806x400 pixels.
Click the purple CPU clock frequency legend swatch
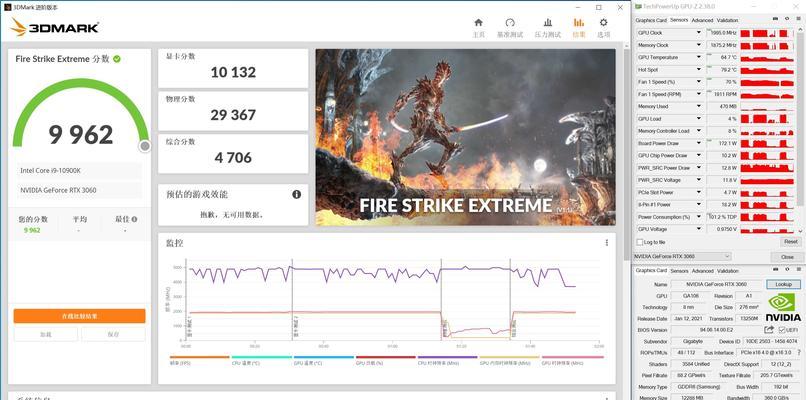pos(447,357)
